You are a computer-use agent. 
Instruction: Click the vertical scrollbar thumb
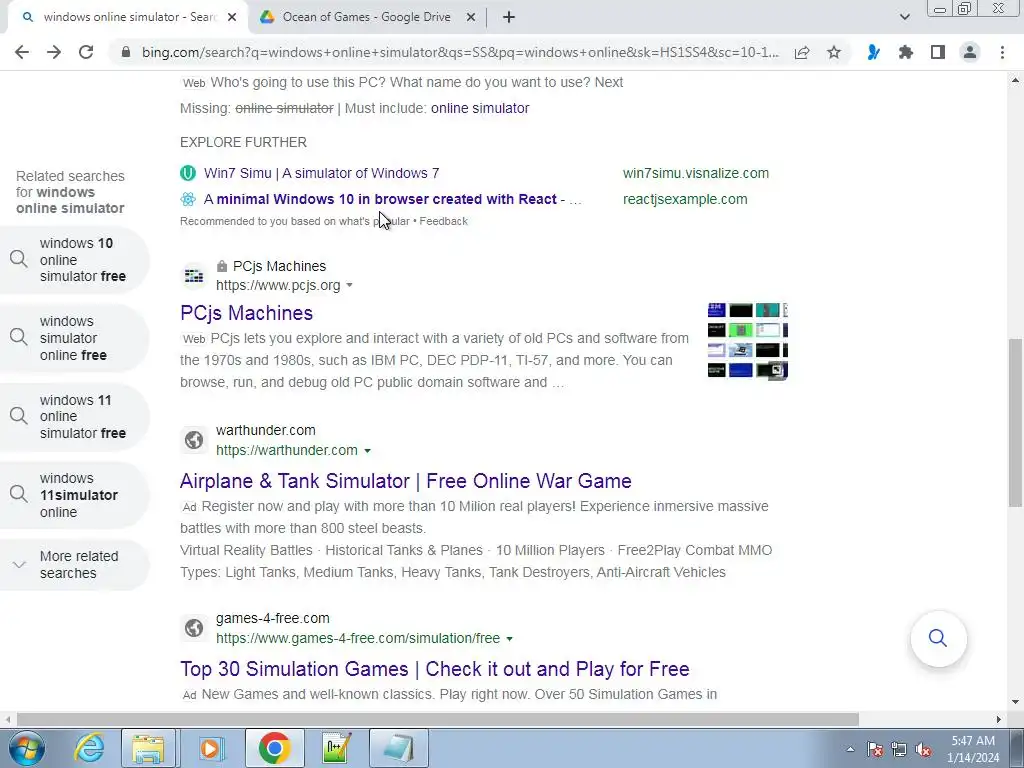(1015, 423)
